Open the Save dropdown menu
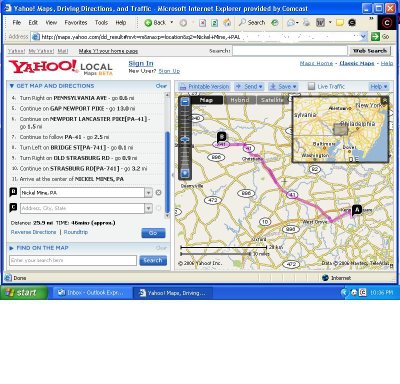Screen dimensions: 400x384 [x=283, y=86]
